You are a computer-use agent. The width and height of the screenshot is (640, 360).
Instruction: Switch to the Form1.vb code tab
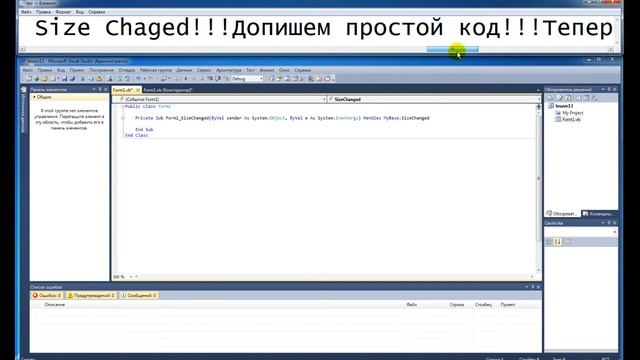point(123,90)
